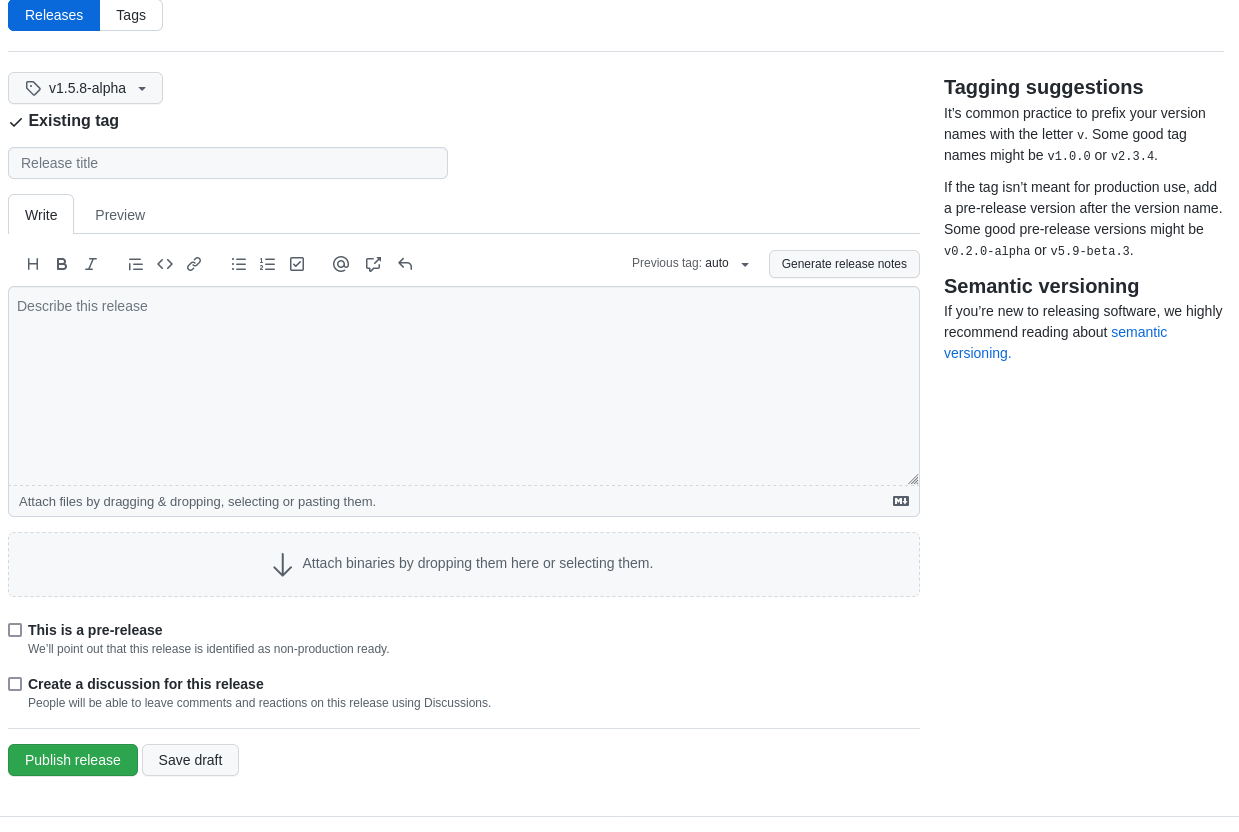
Task: Click the Attach binaries drop zone text
Action: click(478, 563)
